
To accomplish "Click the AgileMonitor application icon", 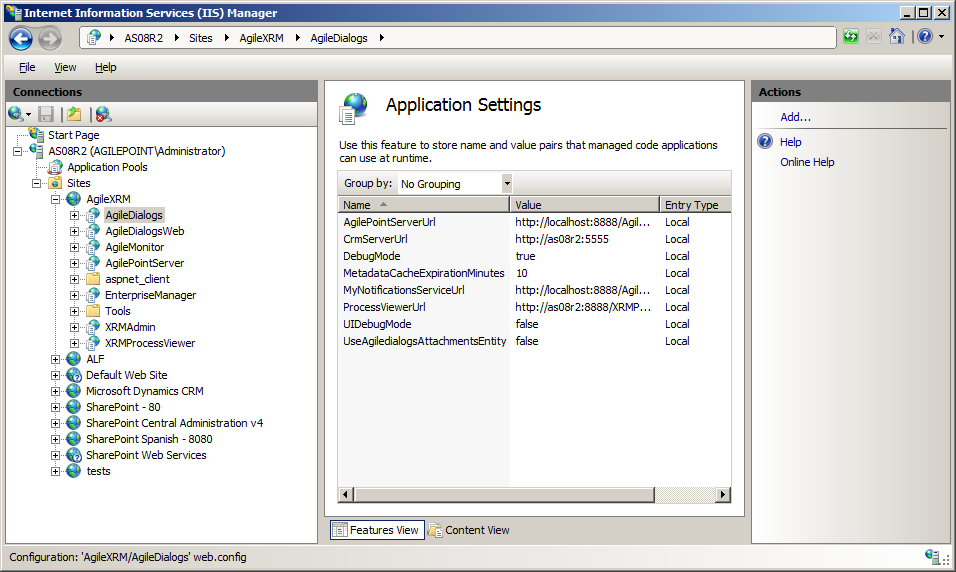I will point(93,247).
